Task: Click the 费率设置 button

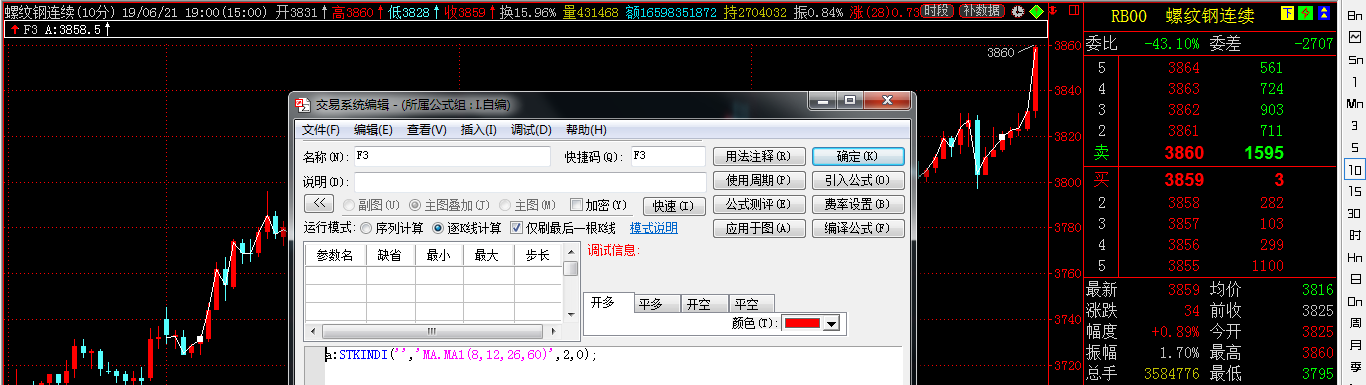Action: [x=858, y=205]
